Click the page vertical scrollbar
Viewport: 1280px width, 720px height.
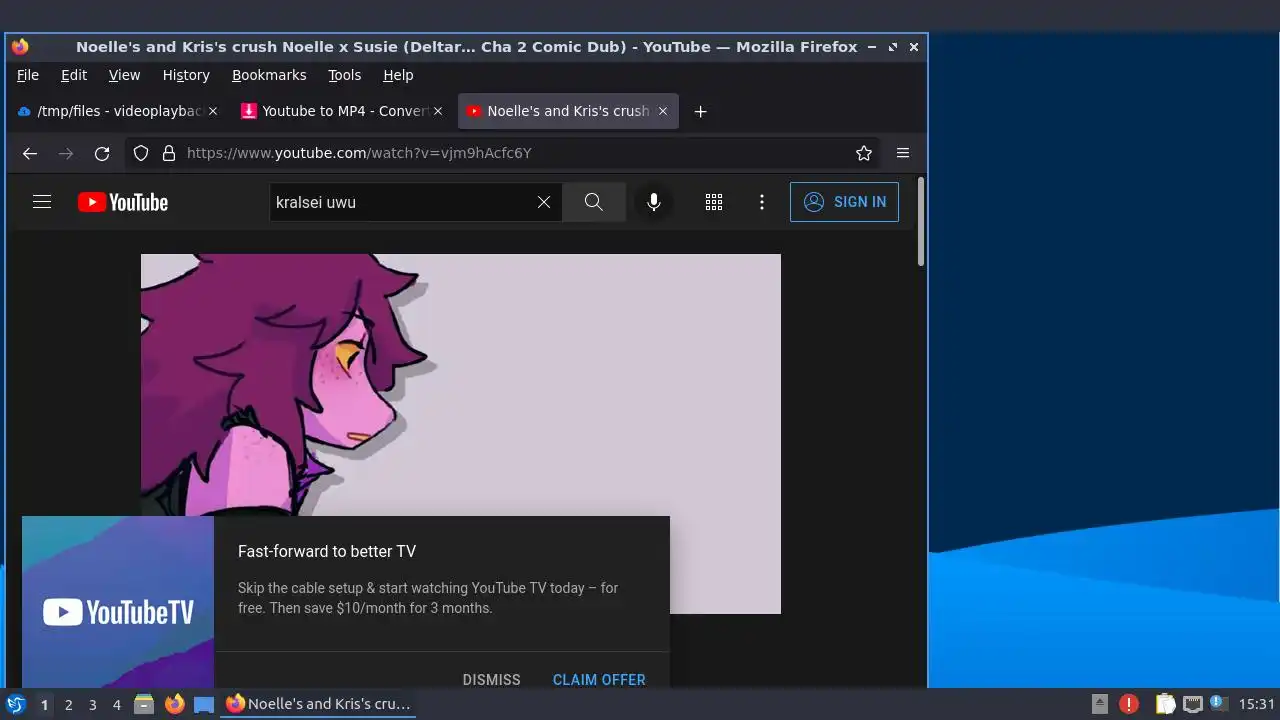tap(920, 222)
